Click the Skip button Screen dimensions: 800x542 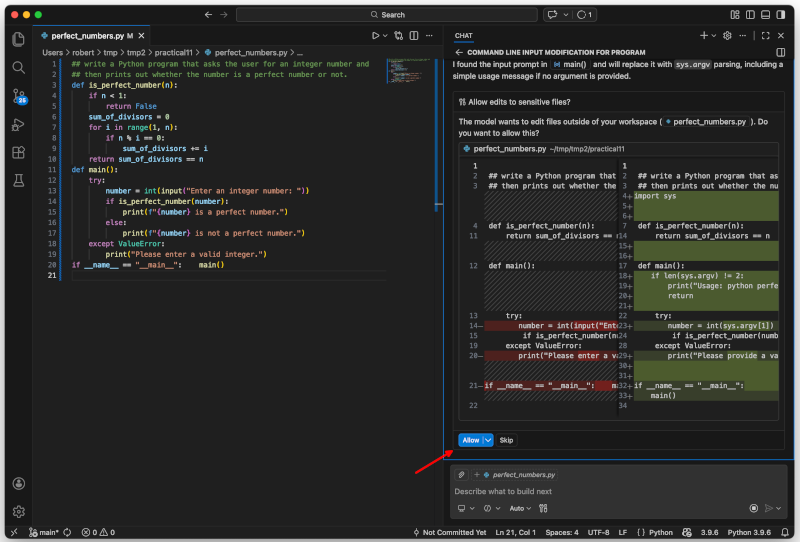tap(506, 440)
